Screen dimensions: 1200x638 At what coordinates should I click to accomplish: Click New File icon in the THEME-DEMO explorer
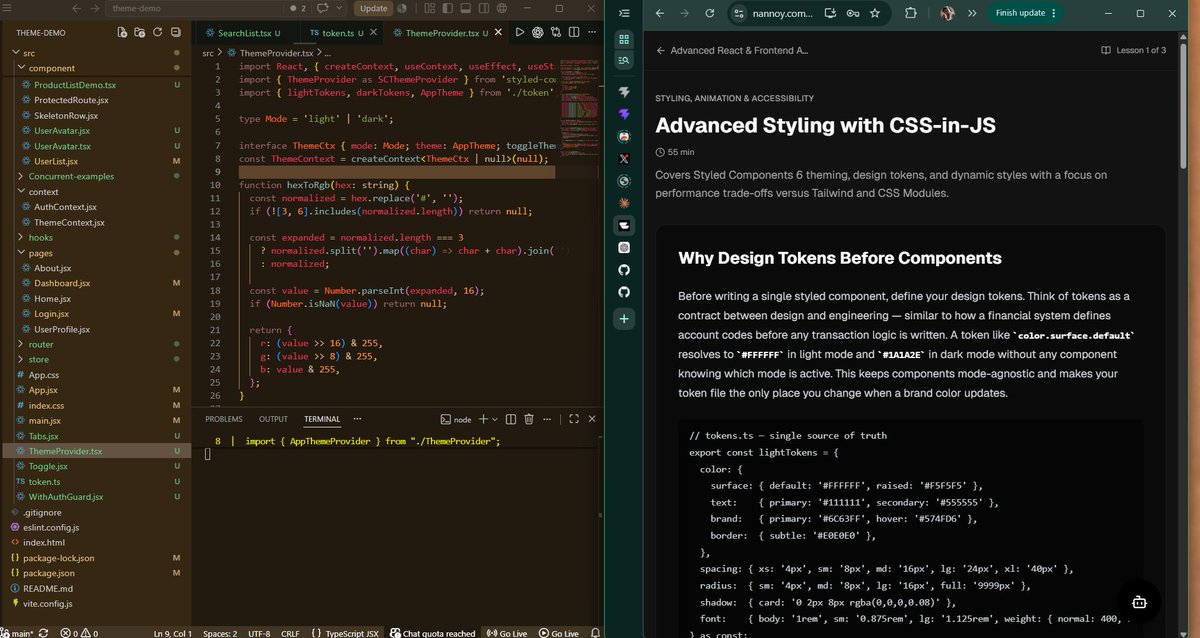tap(123, 32)
